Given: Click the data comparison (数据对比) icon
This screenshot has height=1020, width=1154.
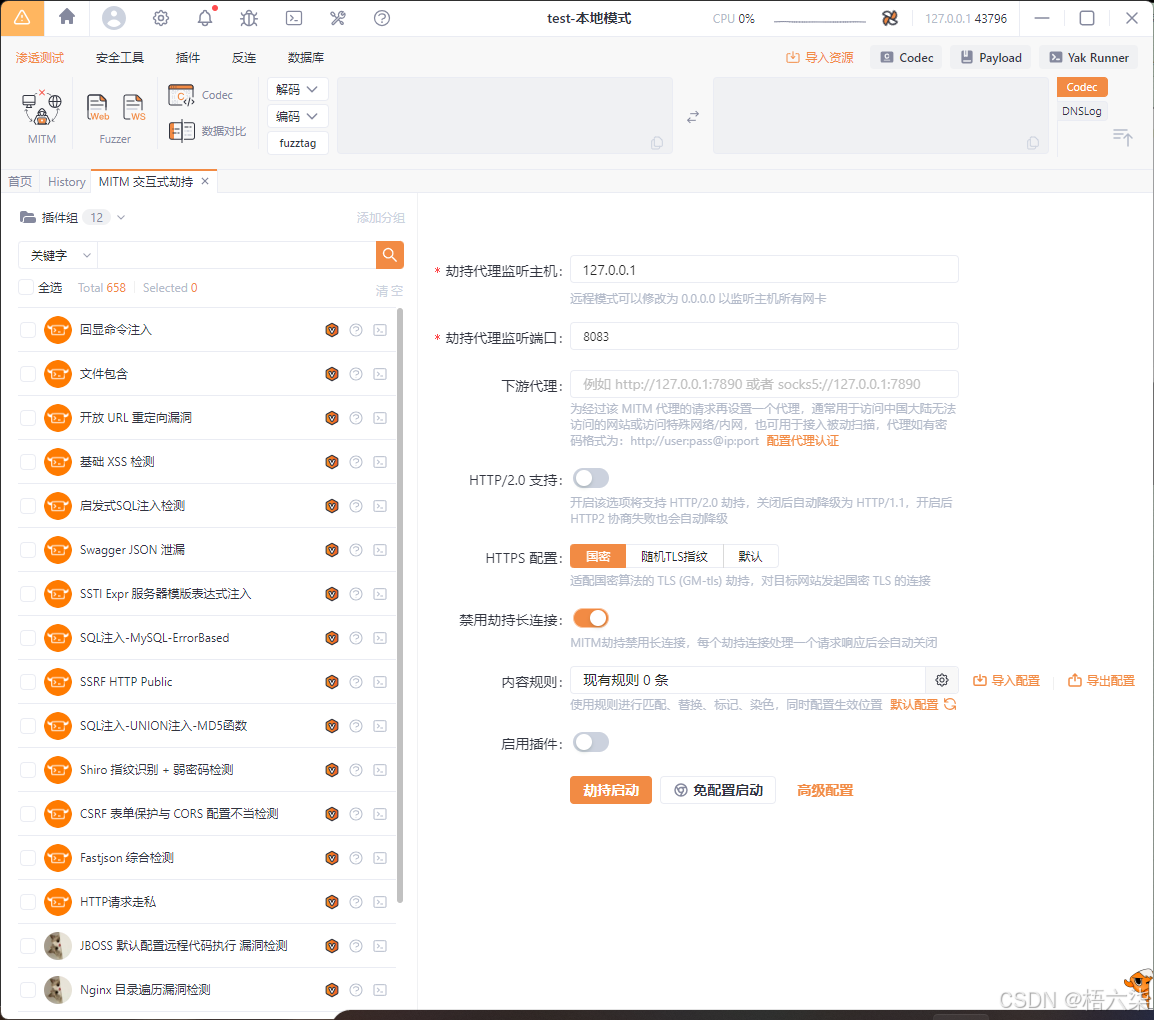Looking at the screenshot, I should (182, 131).
